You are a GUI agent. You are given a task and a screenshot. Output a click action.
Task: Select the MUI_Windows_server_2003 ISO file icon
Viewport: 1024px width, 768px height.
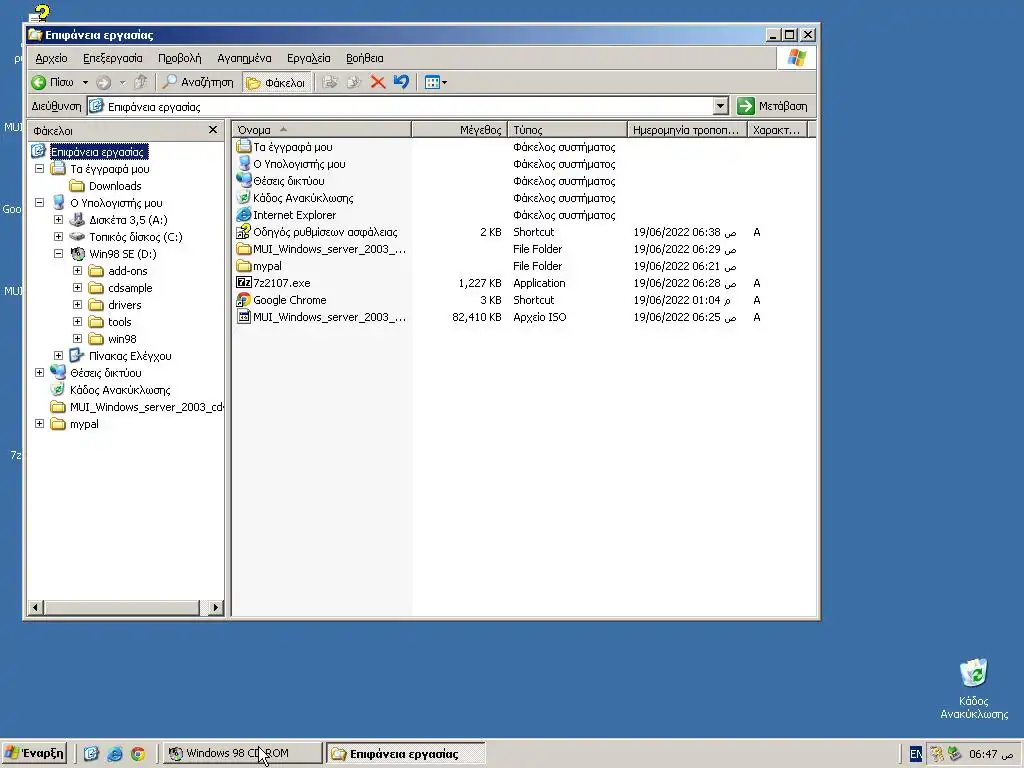coord(244,317)
